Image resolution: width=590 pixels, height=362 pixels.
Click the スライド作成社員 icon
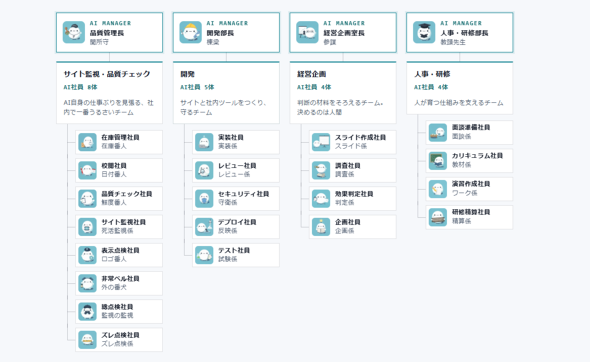321,142
